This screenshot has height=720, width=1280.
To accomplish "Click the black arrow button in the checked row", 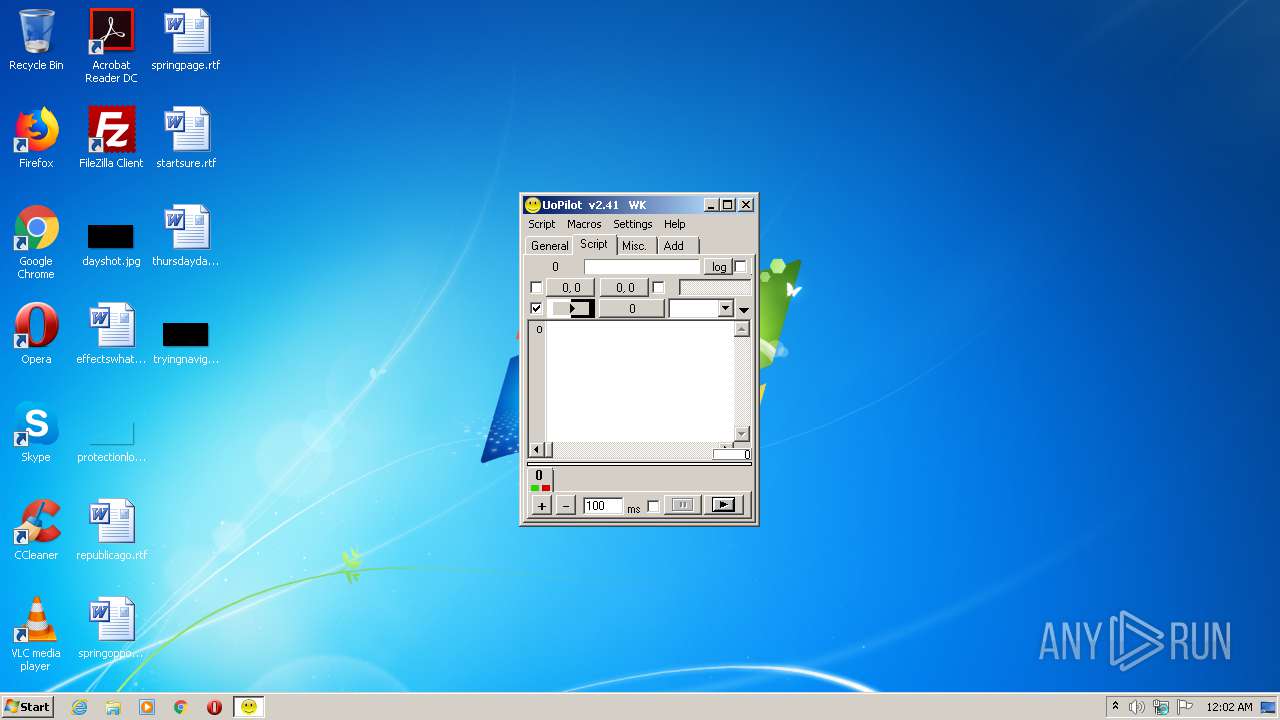I will pos(571,309).
